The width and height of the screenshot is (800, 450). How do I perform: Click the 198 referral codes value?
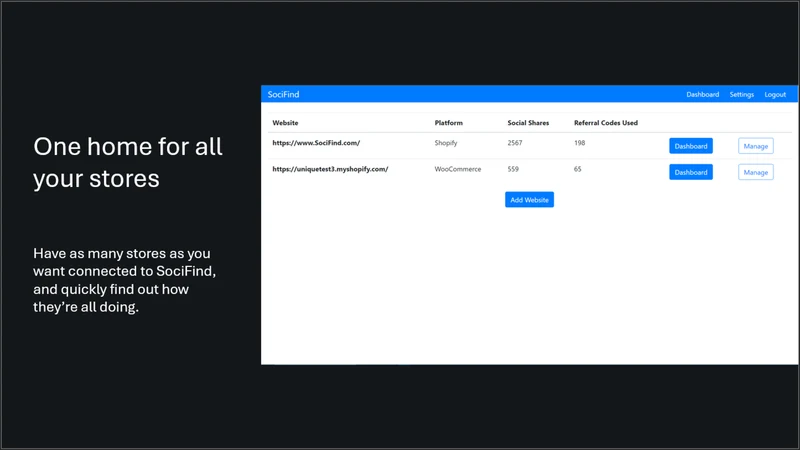click(x=579, y=143)
